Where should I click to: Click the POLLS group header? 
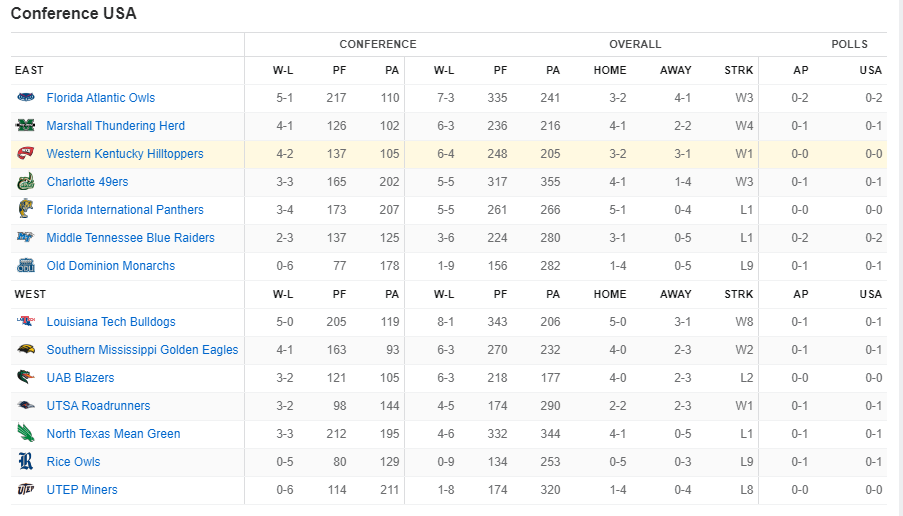click(x=849, y=44)
